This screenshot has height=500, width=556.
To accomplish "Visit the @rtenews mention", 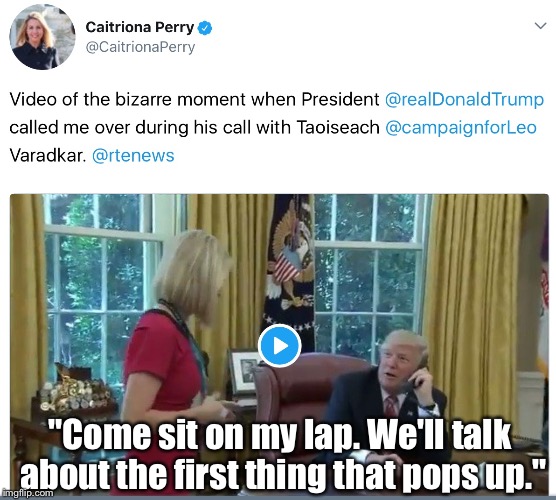I will tap(133, 155).
